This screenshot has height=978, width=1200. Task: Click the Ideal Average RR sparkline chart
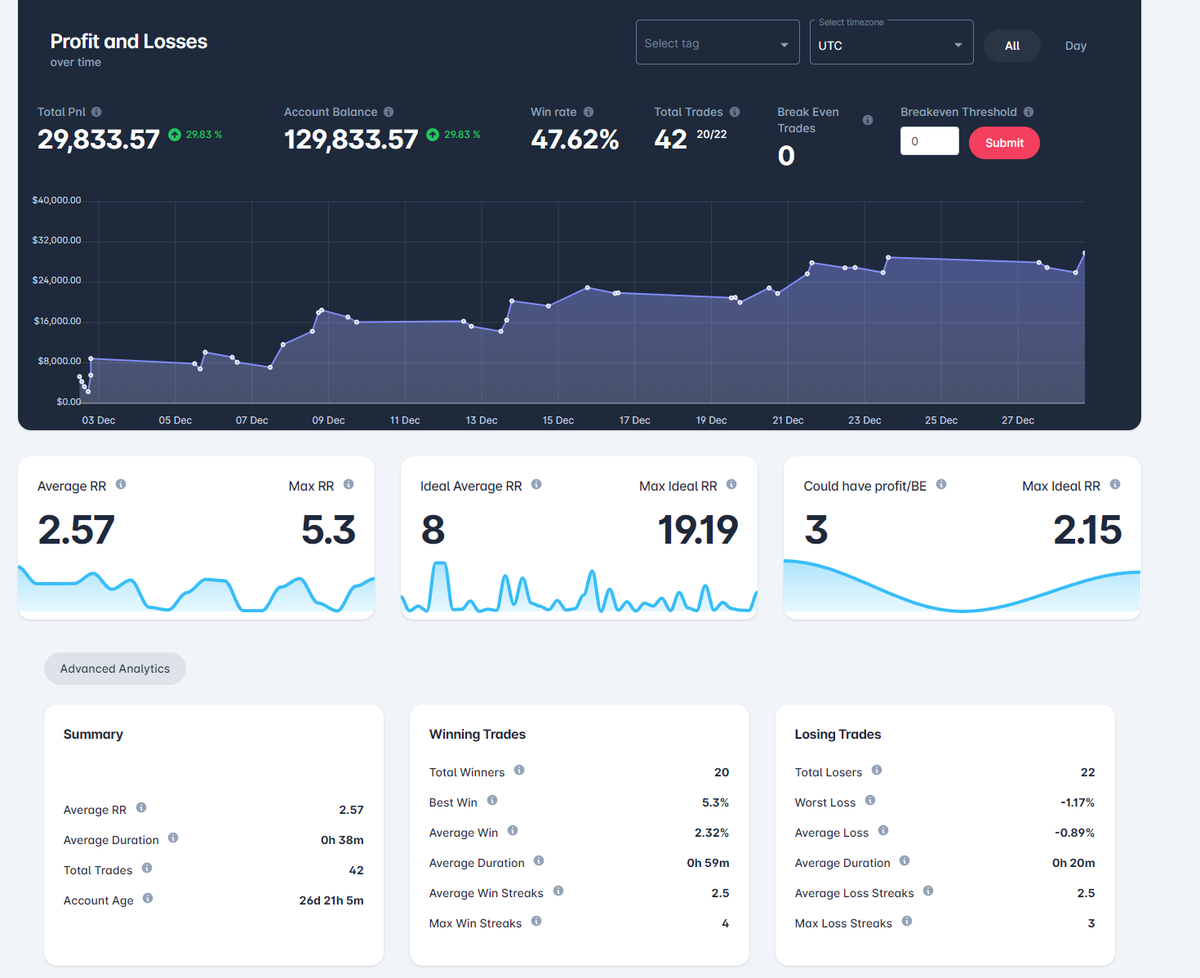tap(579, 589)
